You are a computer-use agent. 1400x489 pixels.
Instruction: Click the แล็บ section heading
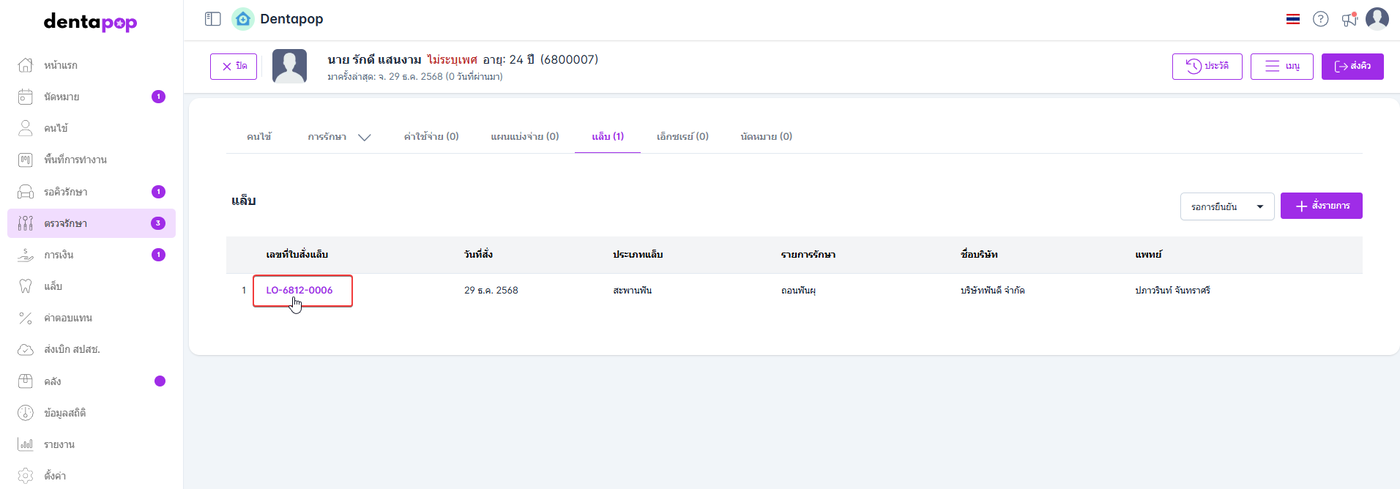pyautogui.click(x=244, y=201)
